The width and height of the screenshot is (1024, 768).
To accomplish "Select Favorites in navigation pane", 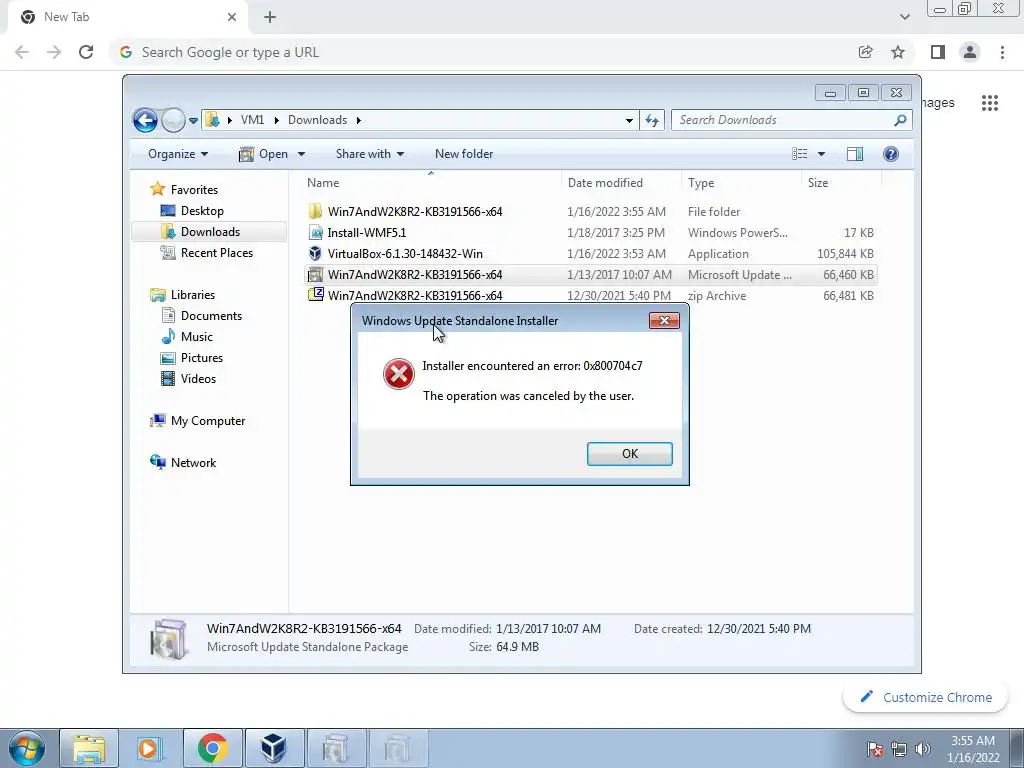I will click(x=194, y=189).
